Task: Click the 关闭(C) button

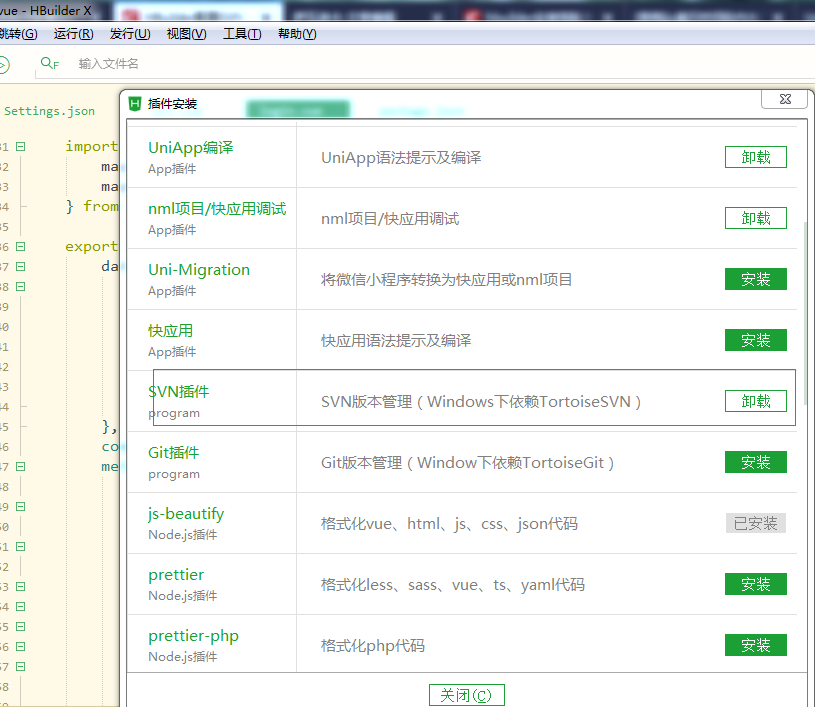Action: pos(466,695)
